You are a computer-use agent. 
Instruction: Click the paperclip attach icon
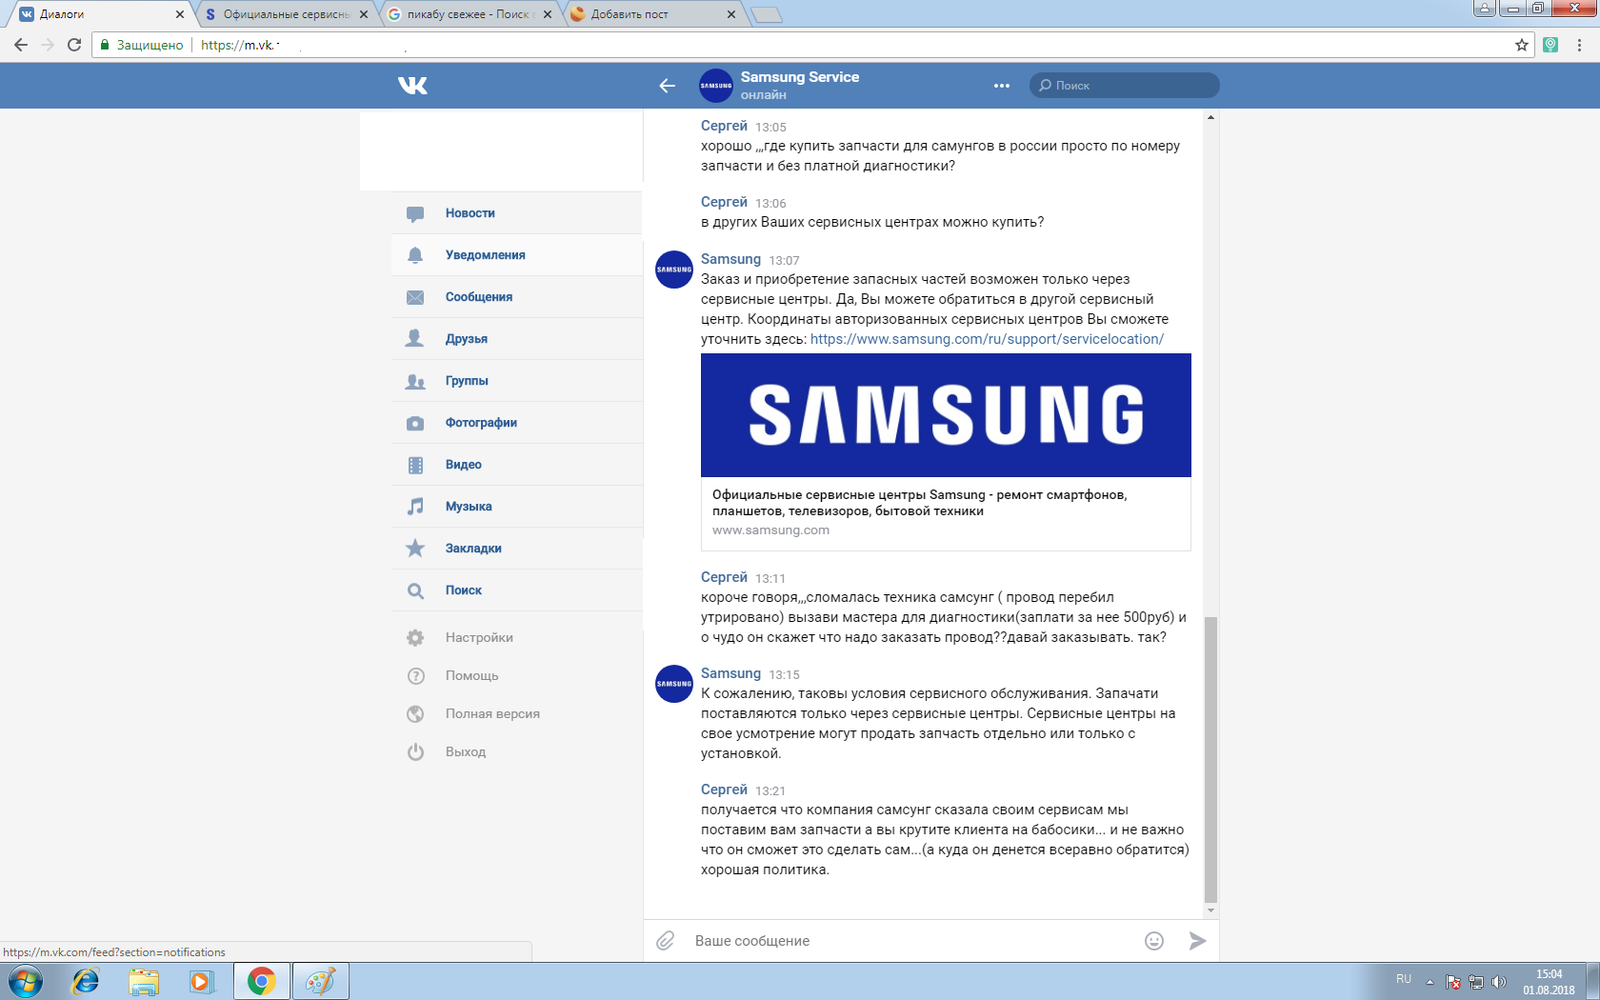[665, 941]
